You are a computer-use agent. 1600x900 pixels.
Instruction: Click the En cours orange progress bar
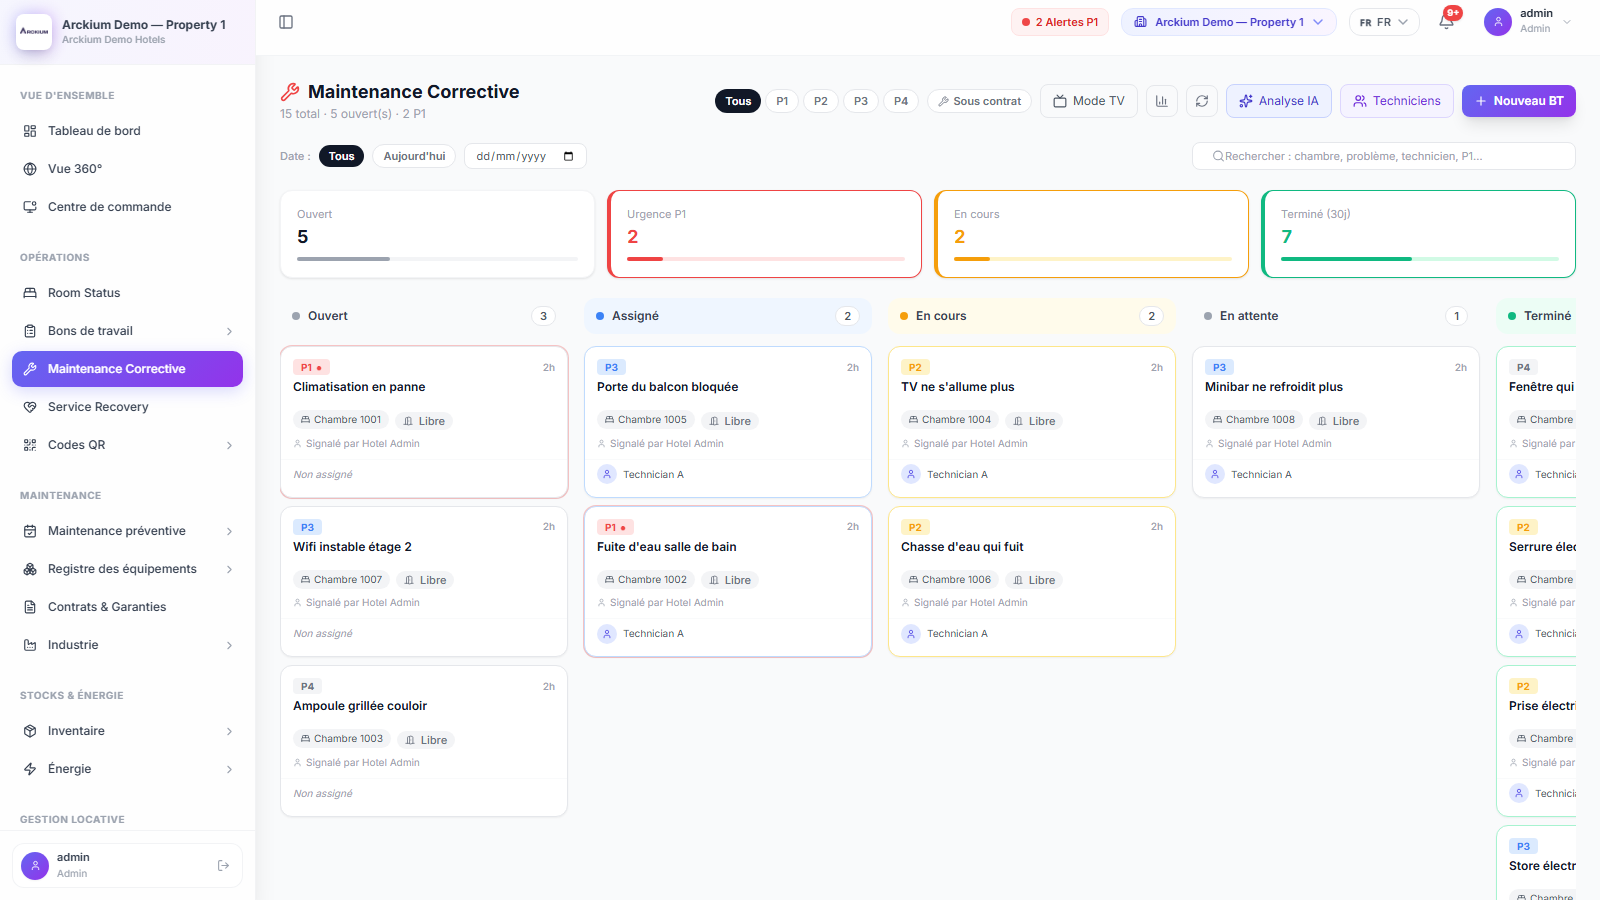pyautogui.click(x=1092, y=259)
